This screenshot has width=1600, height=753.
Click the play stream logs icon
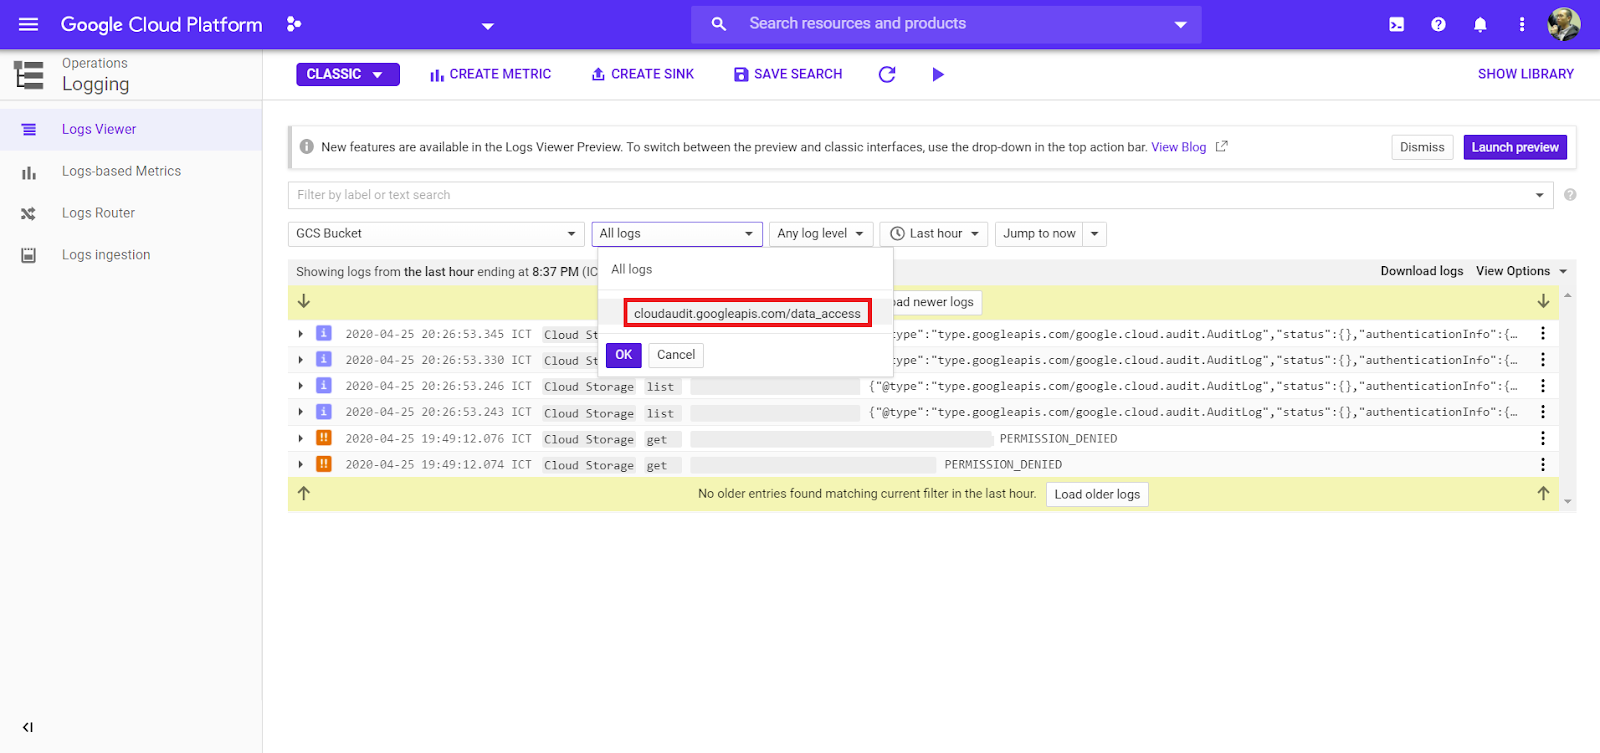(x=938, y=74)
